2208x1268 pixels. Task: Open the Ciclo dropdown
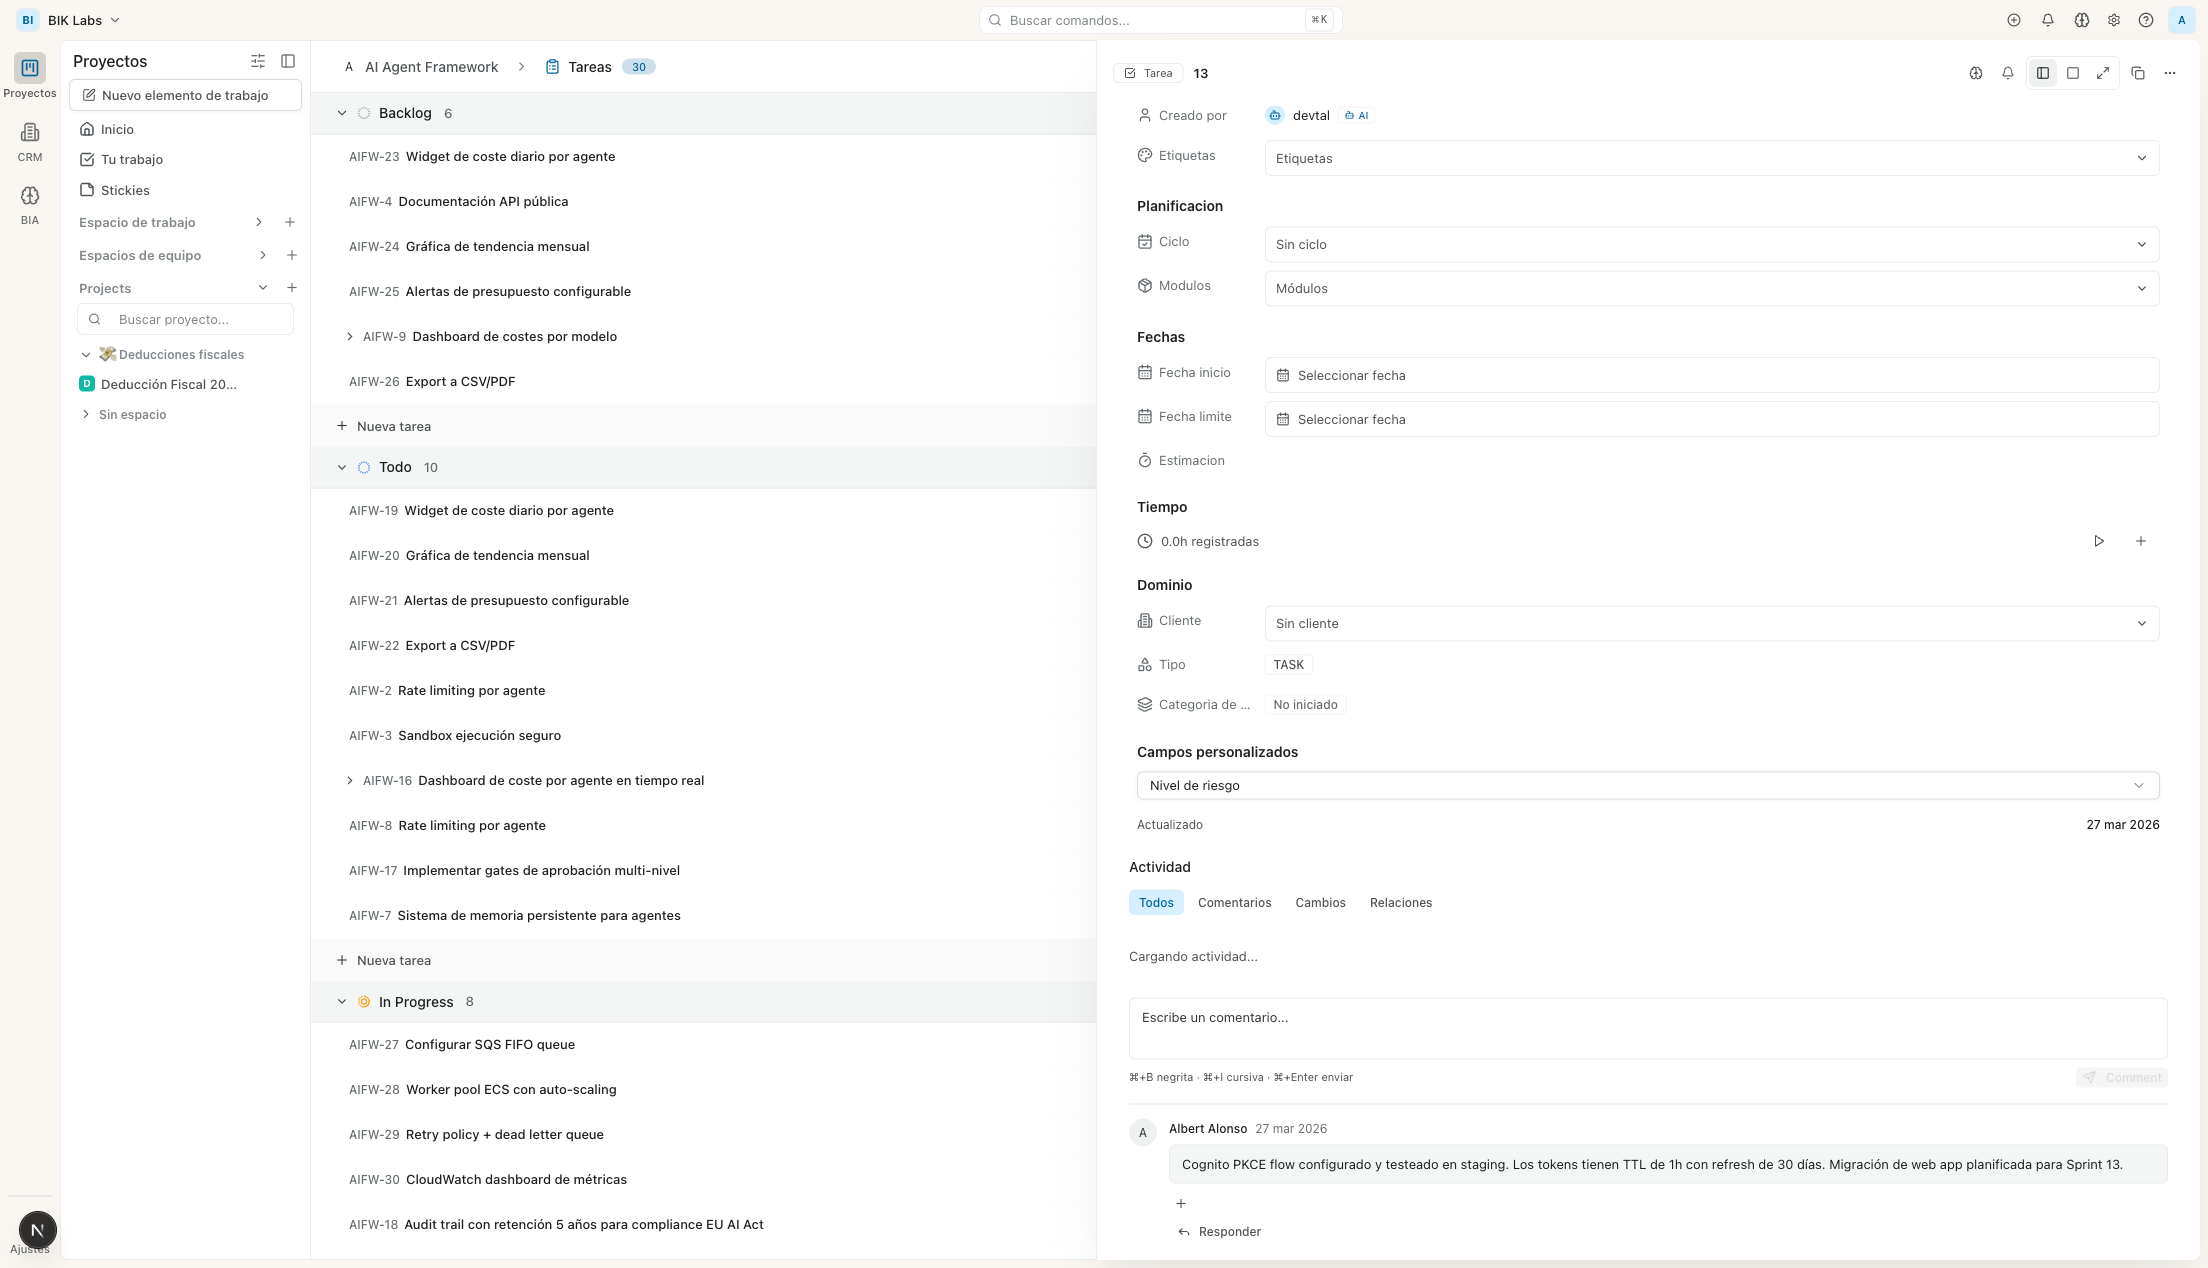click(1711, 244)
